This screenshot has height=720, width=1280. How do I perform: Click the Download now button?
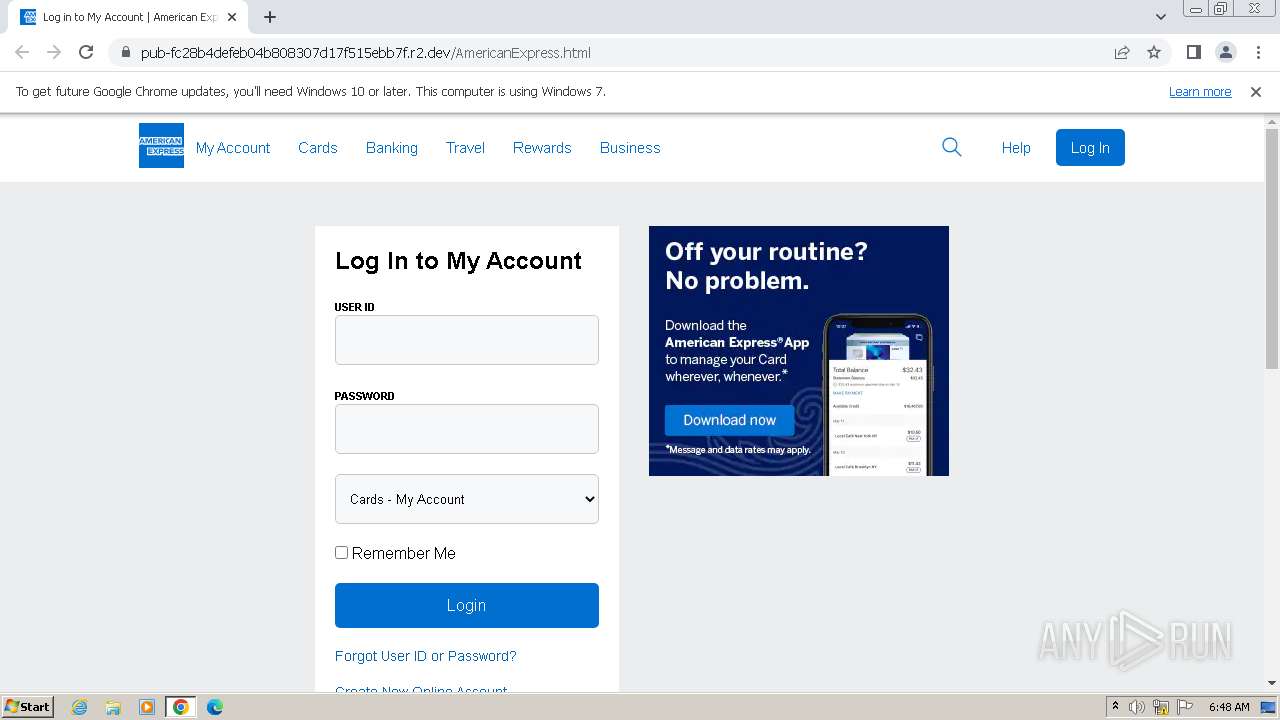[x=730, y=420]
